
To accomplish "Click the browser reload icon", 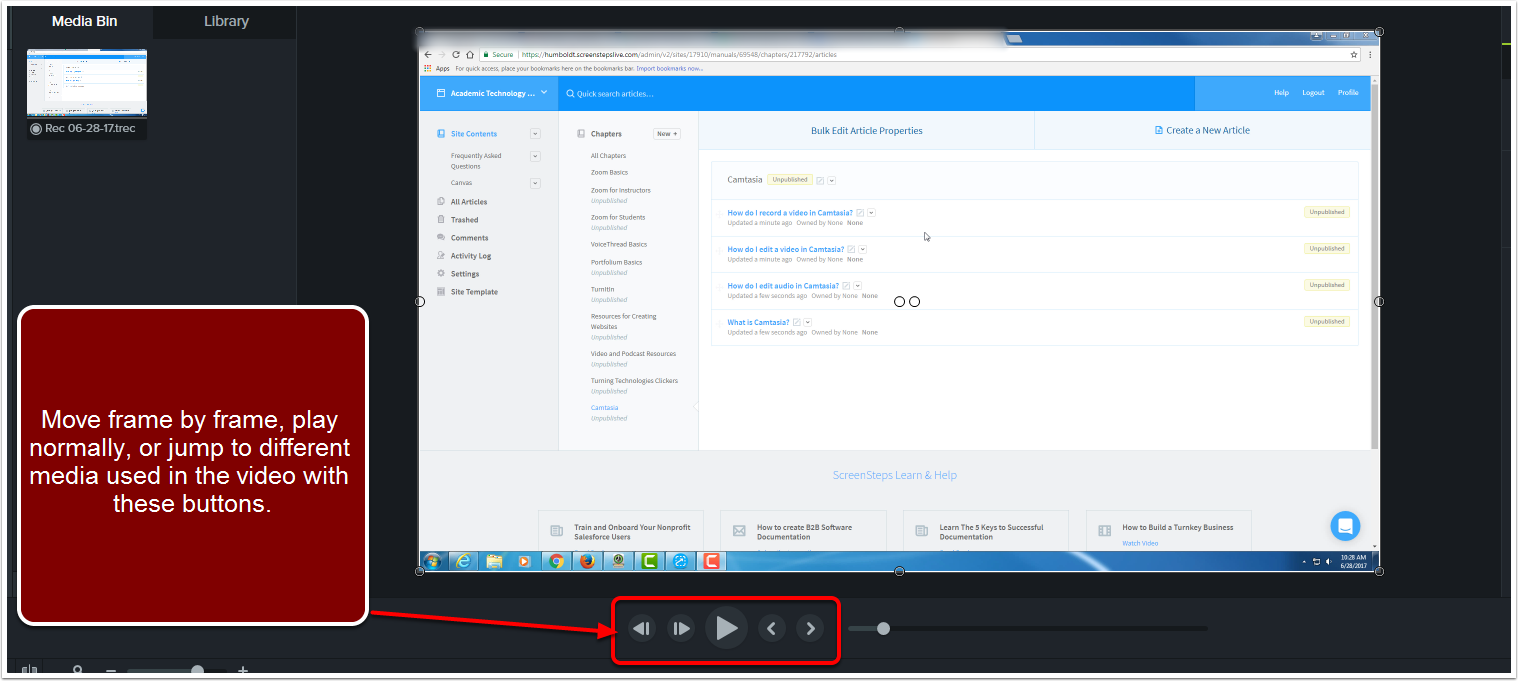I will point(456,55).
